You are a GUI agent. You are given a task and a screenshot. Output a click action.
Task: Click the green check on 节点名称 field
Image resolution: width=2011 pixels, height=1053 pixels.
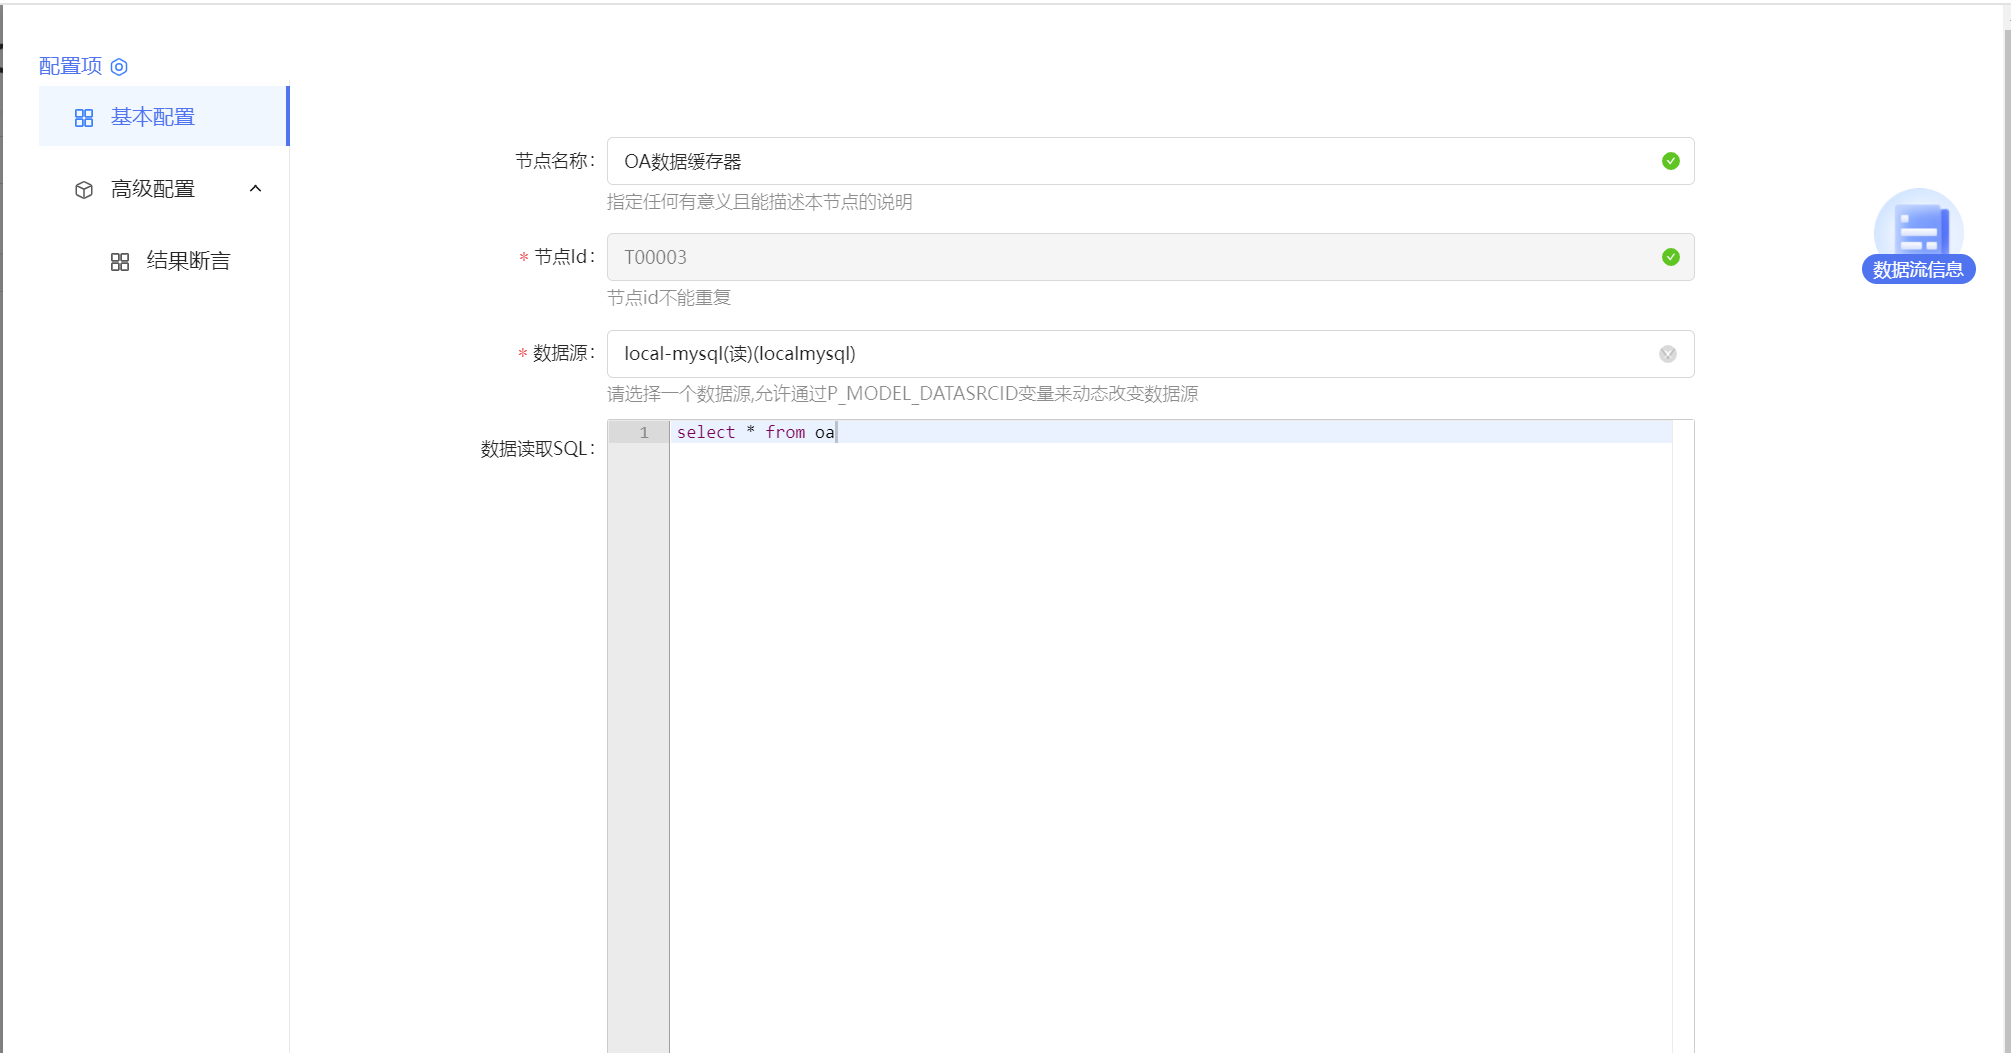point(1669,160)
